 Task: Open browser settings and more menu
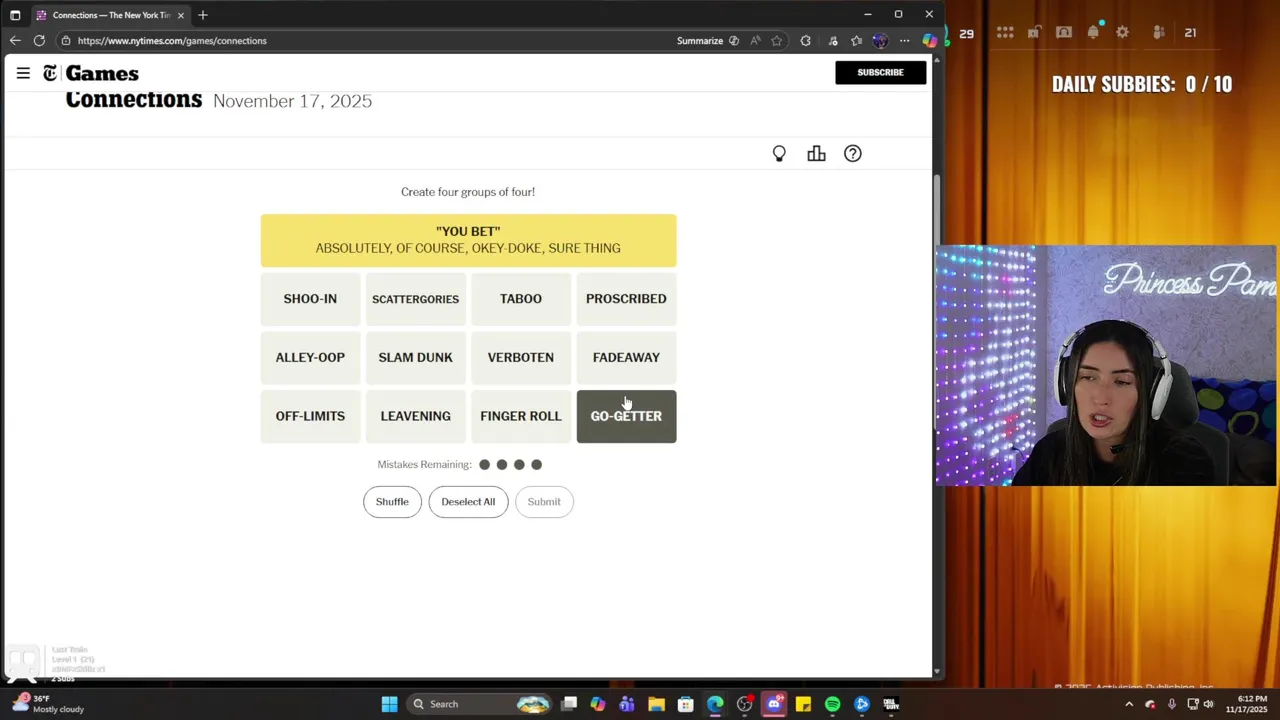pos(904,41)
